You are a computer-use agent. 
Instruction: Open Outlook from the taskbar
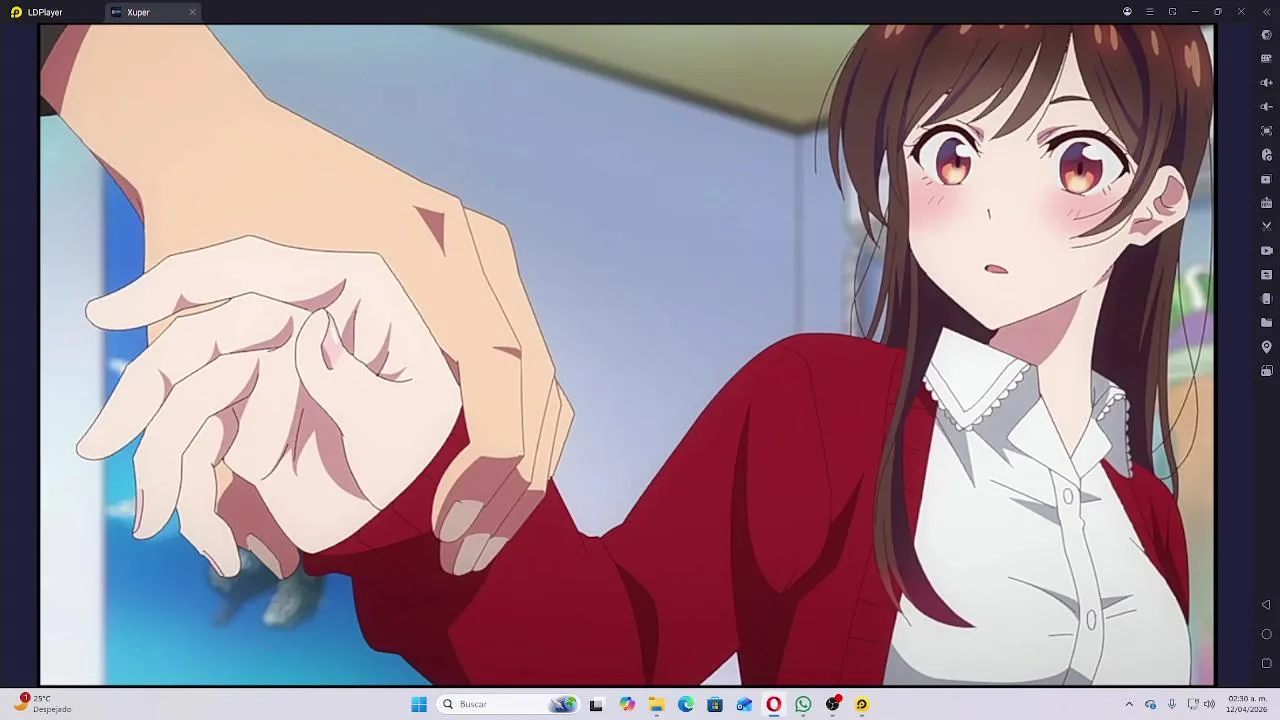(x=744, y=704)
